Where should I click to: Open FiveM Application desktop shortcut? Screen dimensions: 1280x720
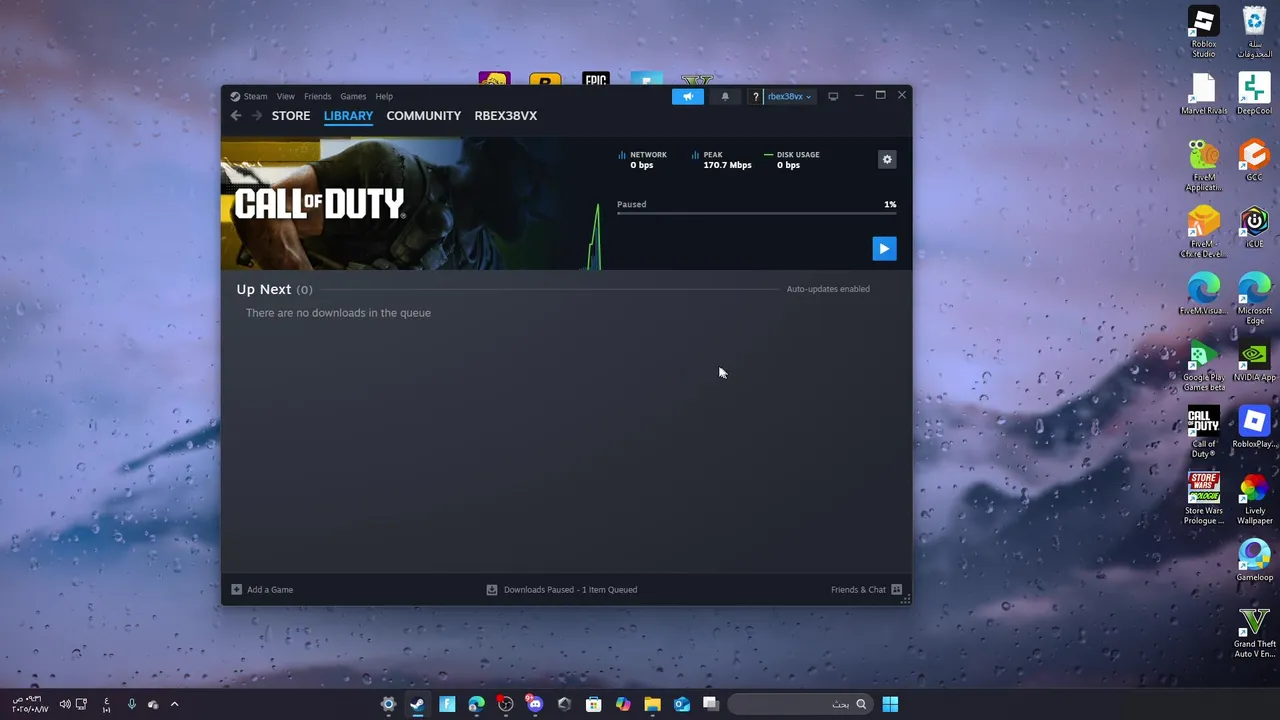[1204, 166]
